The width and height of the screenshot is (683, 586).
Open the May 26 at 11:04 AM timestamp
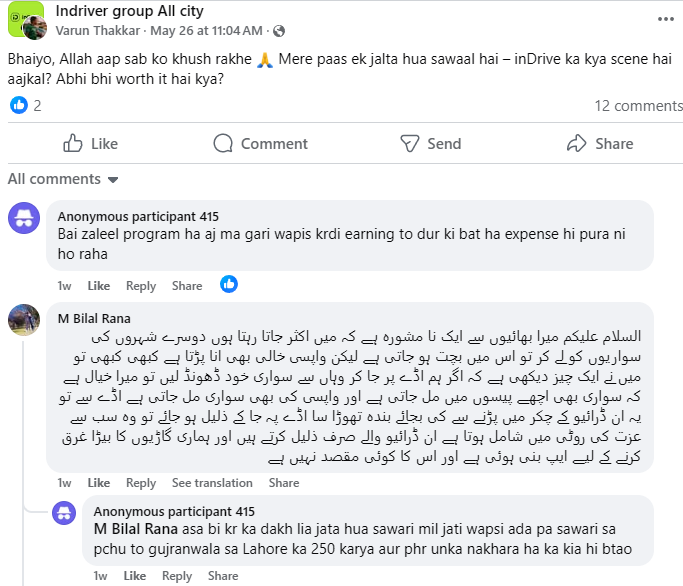(206, 30)
